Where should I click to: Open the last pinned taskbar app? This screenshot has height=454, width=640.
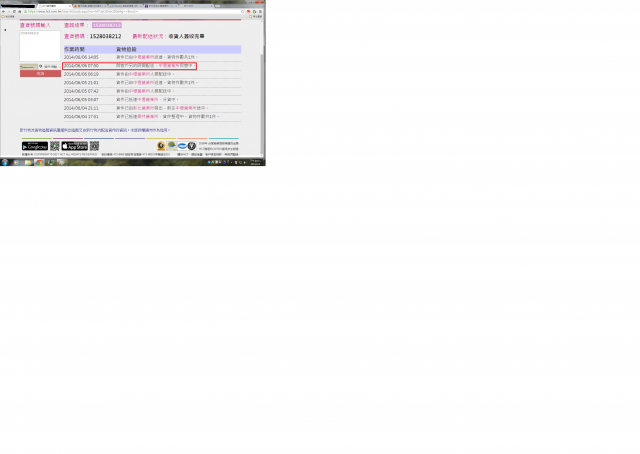(x=62, y=162)
